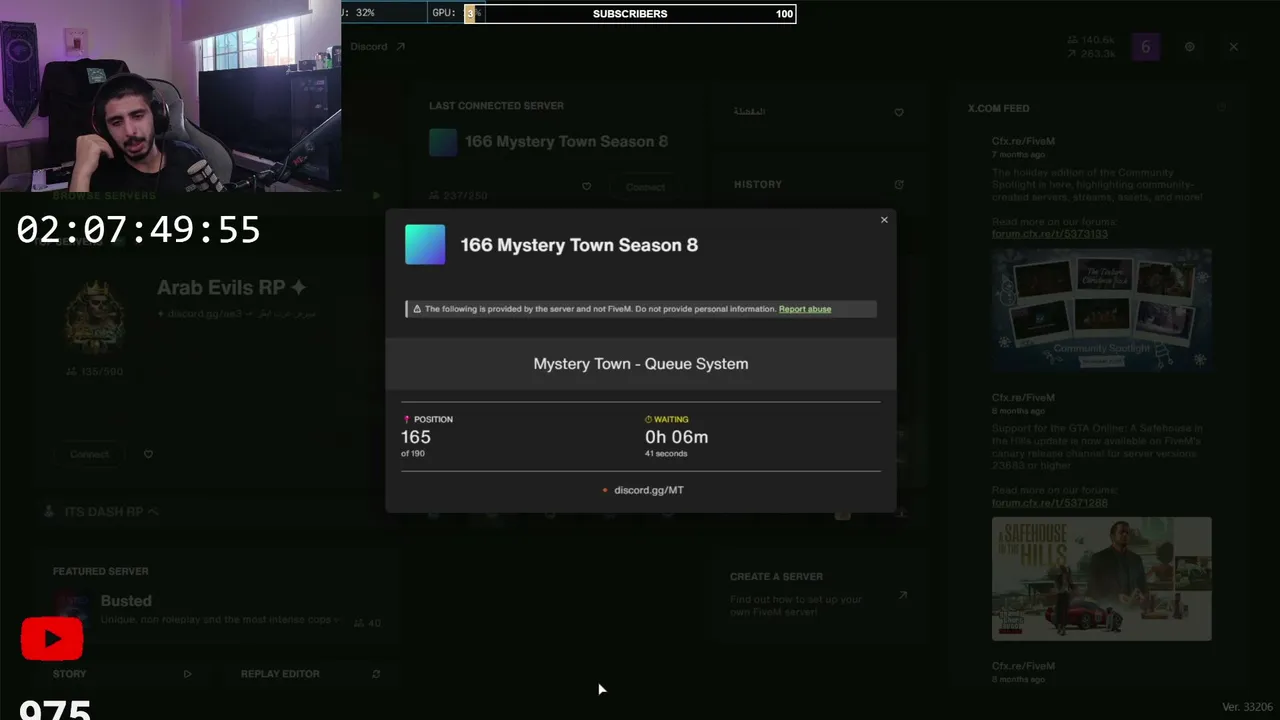This screenshot has width=1280, height=720.
Task: Favorite Arab Evils RP with heart icon
Action: [148, 454]
